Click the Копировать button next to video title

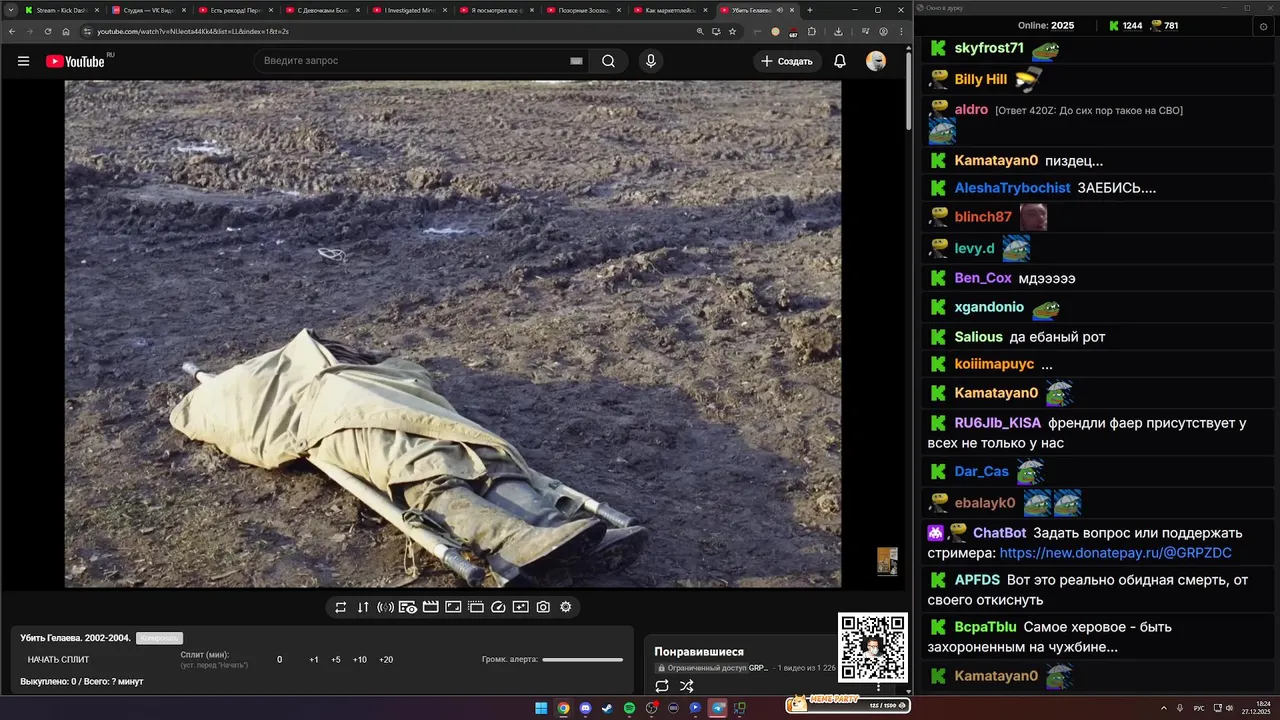159,638
